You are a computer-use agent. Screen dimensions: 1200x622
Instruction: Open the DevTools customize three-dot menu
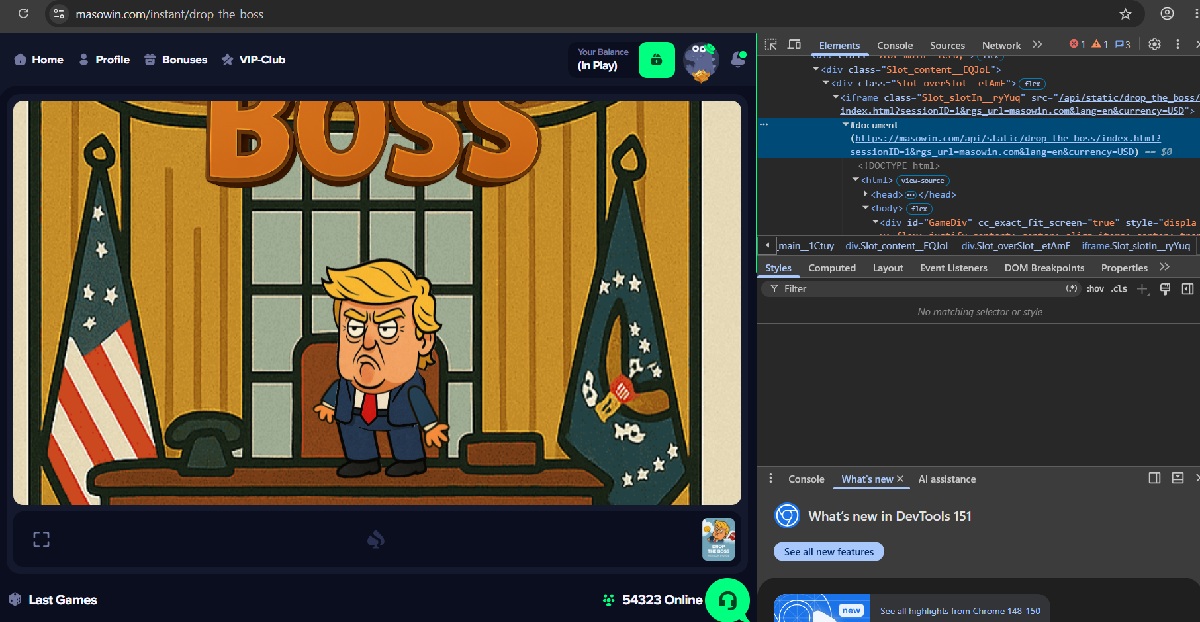point(1177,44)
